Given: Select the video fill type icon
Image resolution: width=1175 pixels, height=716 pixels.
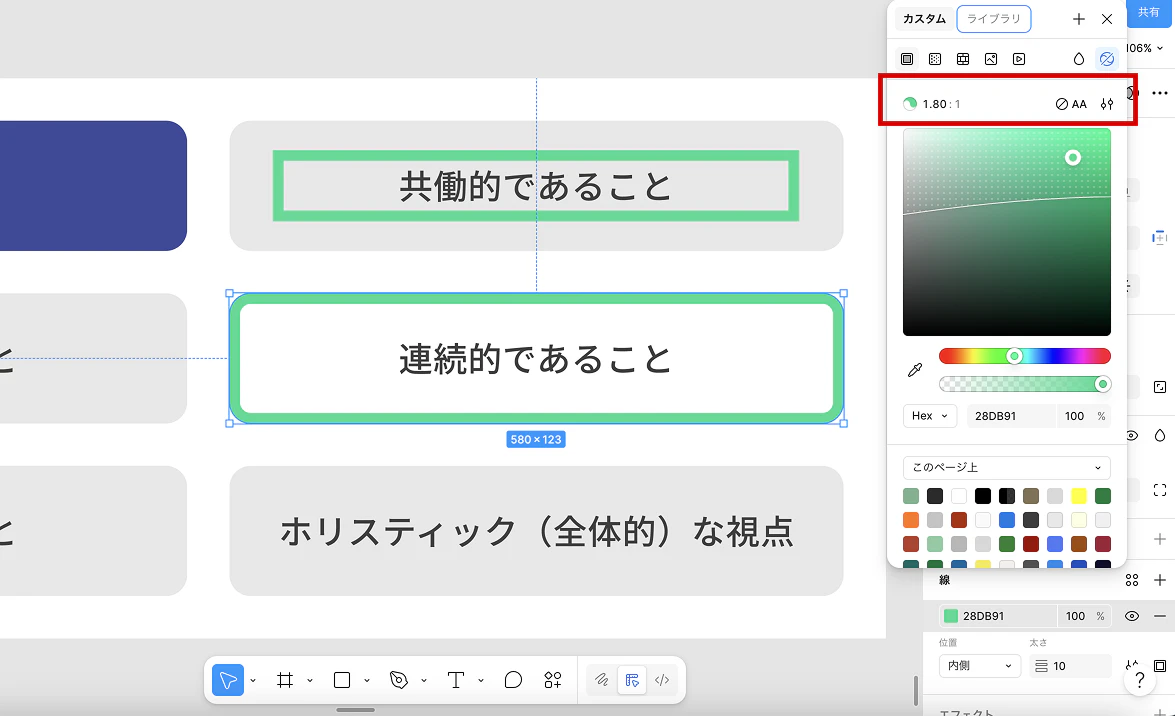Looking at the screenshot, I should point(1018,58).
